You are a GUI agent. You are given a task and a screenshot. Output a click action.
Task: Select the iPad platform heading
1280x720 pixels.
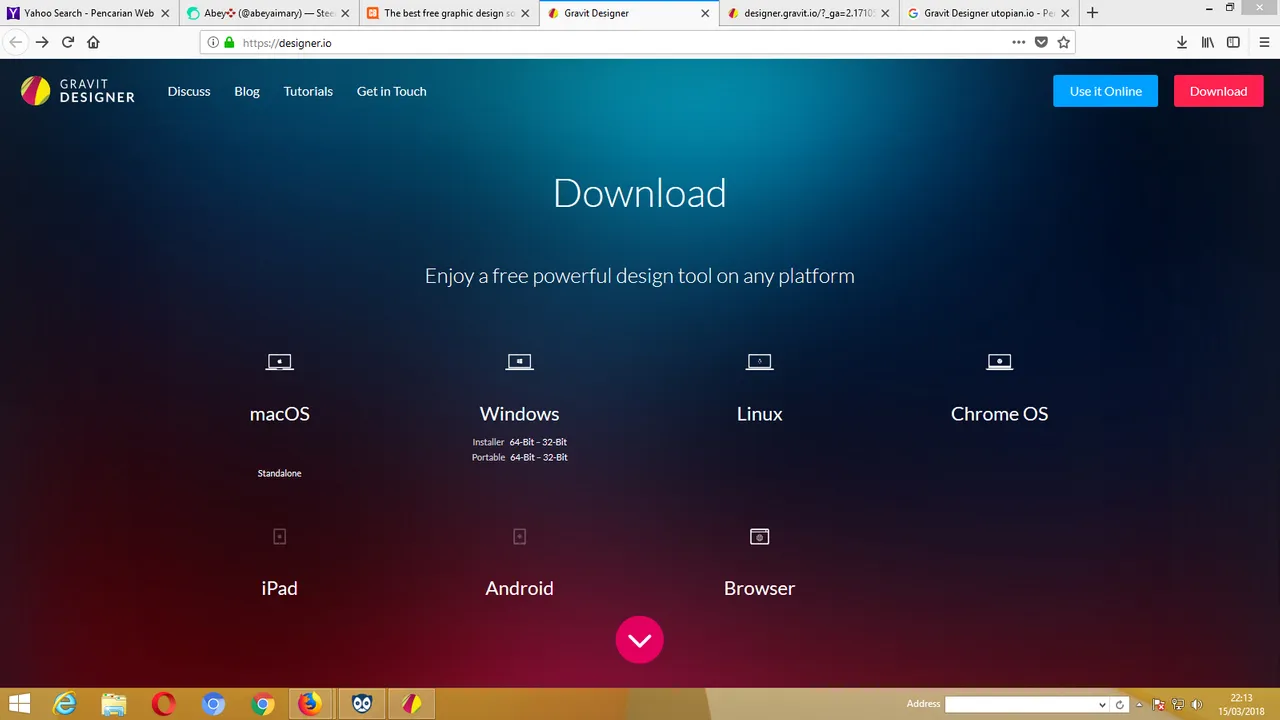(x=279, y=588)
